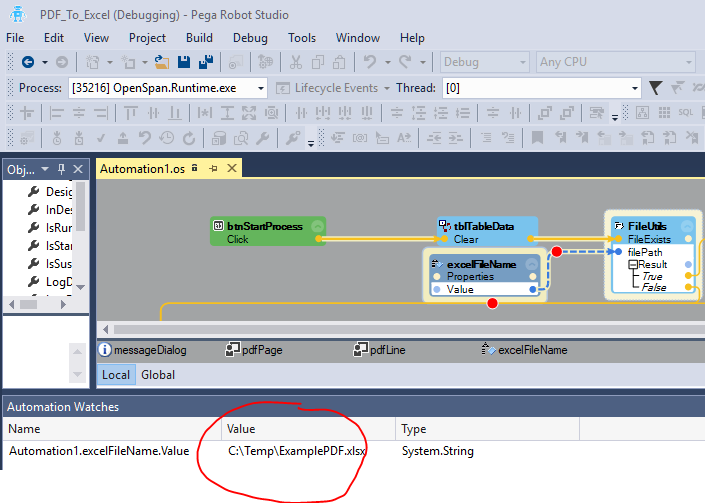Click the Navigate Forward arrow icon
705x503 pixels.
[x=62, y=62]
